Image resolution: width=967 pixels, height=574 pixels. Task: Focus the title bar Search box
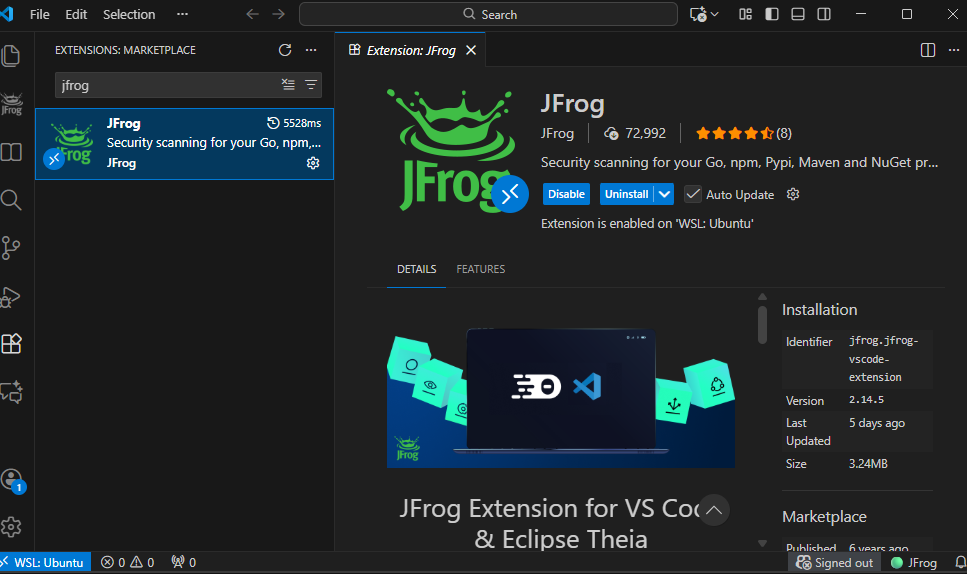(488, 14)
